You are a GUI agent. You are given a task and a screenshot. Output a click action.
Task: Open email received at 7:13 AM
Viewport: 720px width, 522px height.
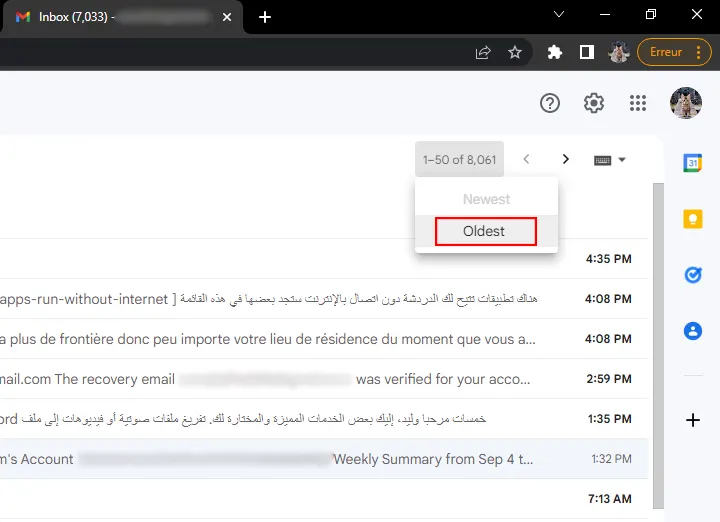[x=324, y=499]
